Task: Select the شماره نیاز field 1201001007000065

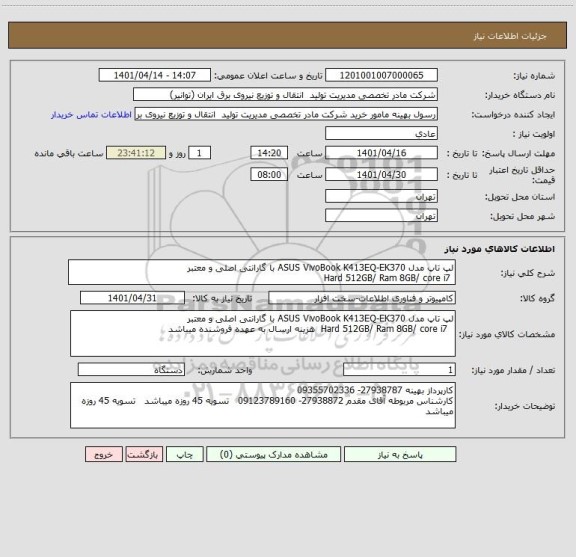Action: pyautogui.click(x=381, y=75)
